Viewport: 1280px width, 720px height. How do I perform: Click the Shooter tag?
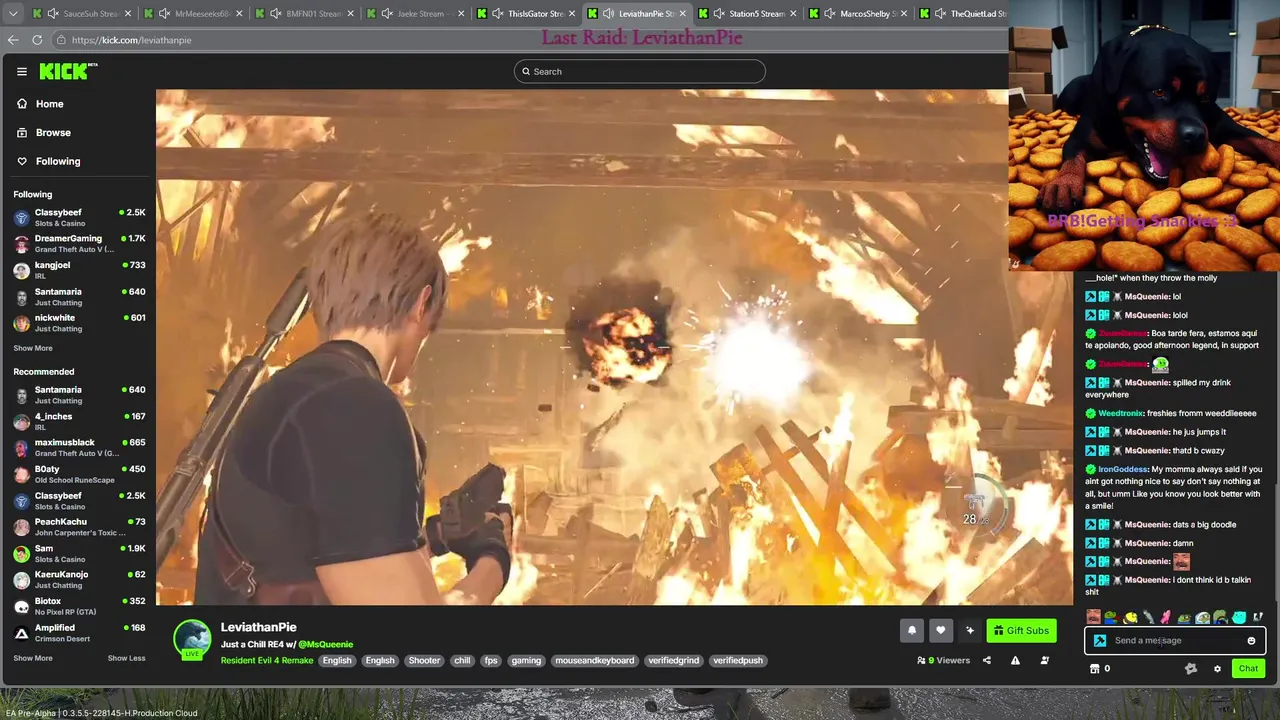[424, 660]
